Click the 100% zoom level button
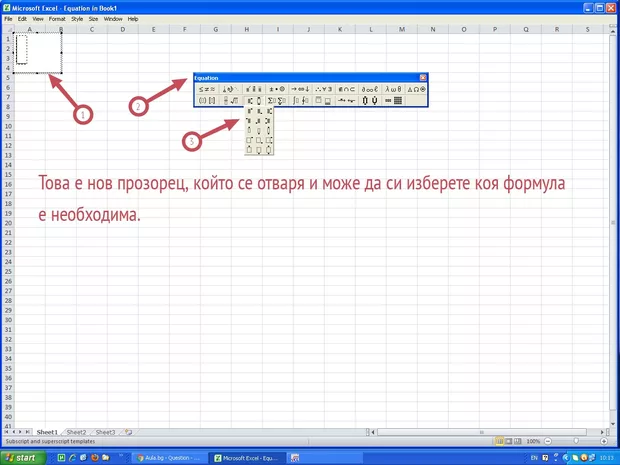This screenshot has height=465, width=620. (533, 441)
